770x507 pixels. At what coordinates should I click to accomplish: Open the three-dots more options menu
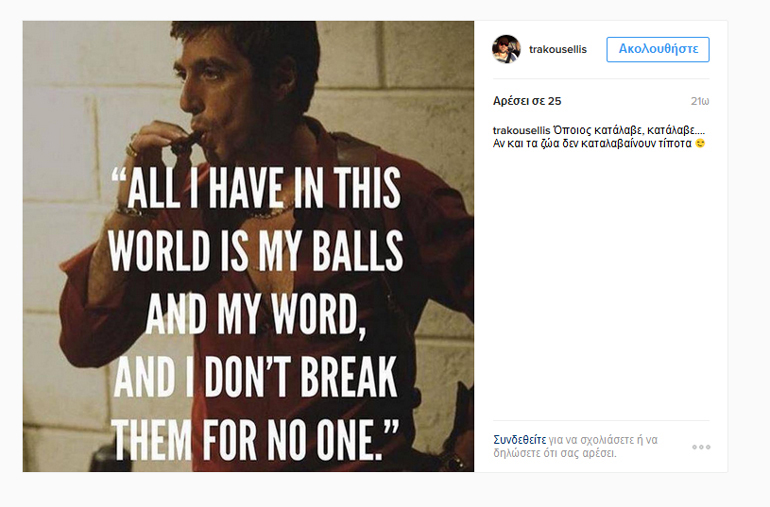pyautogui.click(x=701, y=447)
